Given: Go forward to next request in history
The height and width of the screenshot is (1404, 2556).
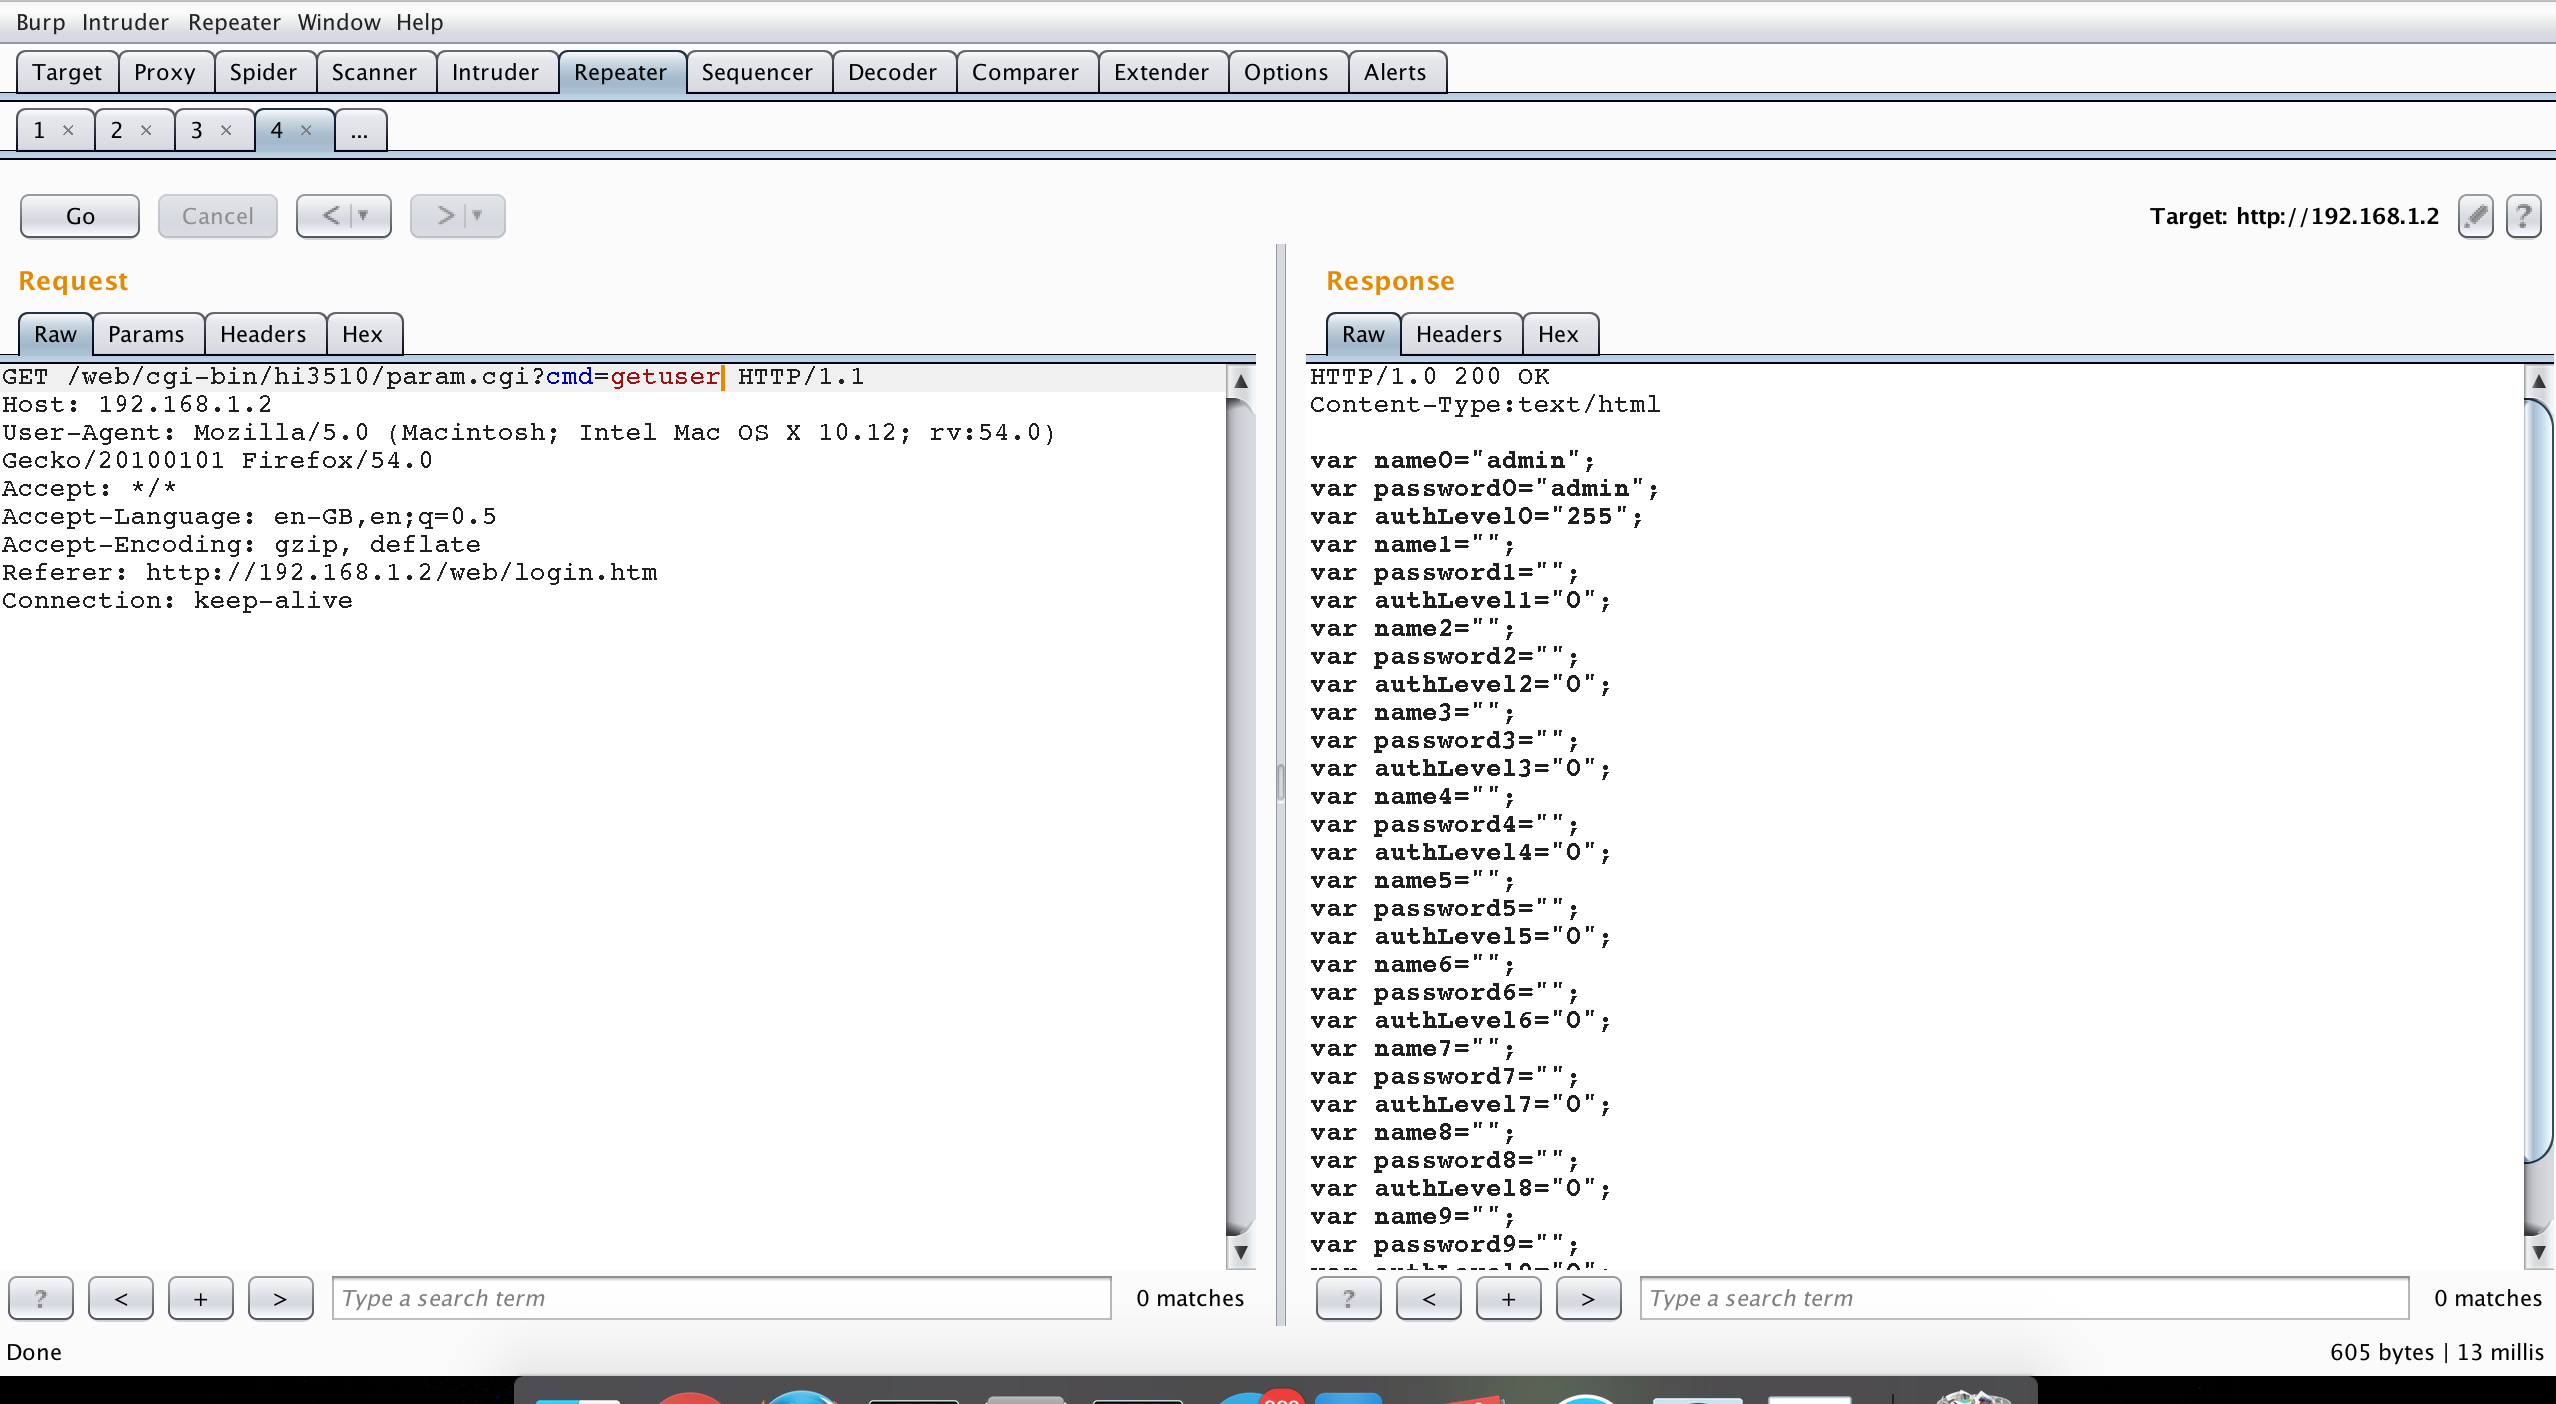Looking at the screenshot, I should pyautogui.click(x=445, y=216).
